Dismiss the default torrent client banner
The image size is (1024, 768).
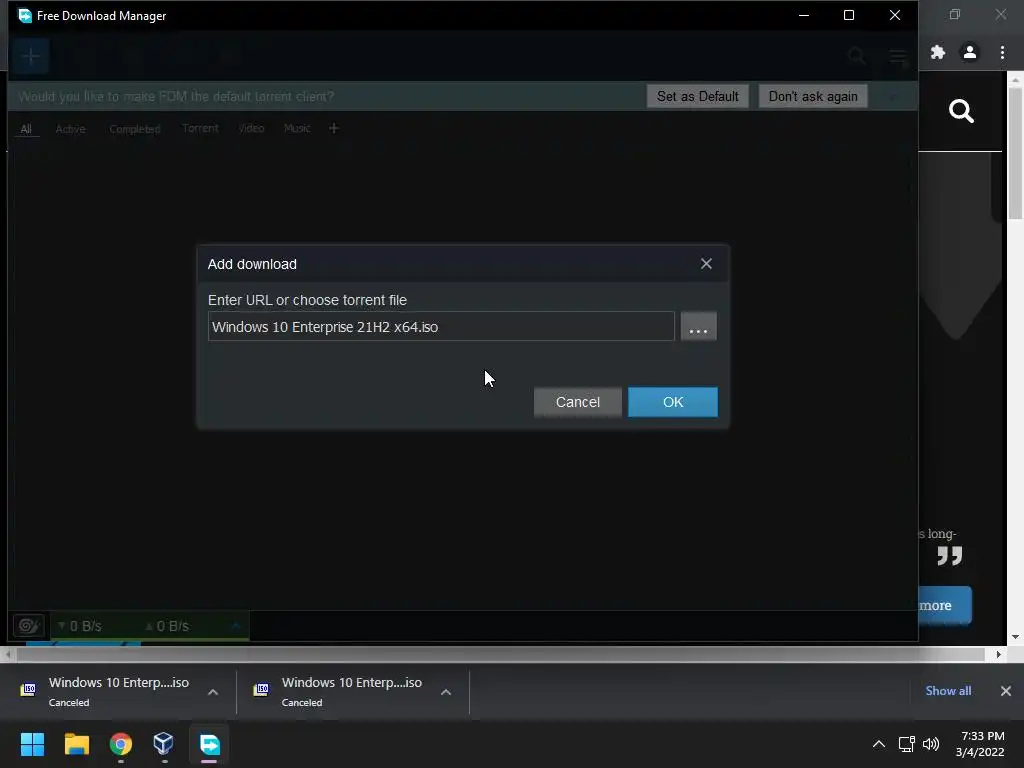pyautogui.click(x=893, y=97)
